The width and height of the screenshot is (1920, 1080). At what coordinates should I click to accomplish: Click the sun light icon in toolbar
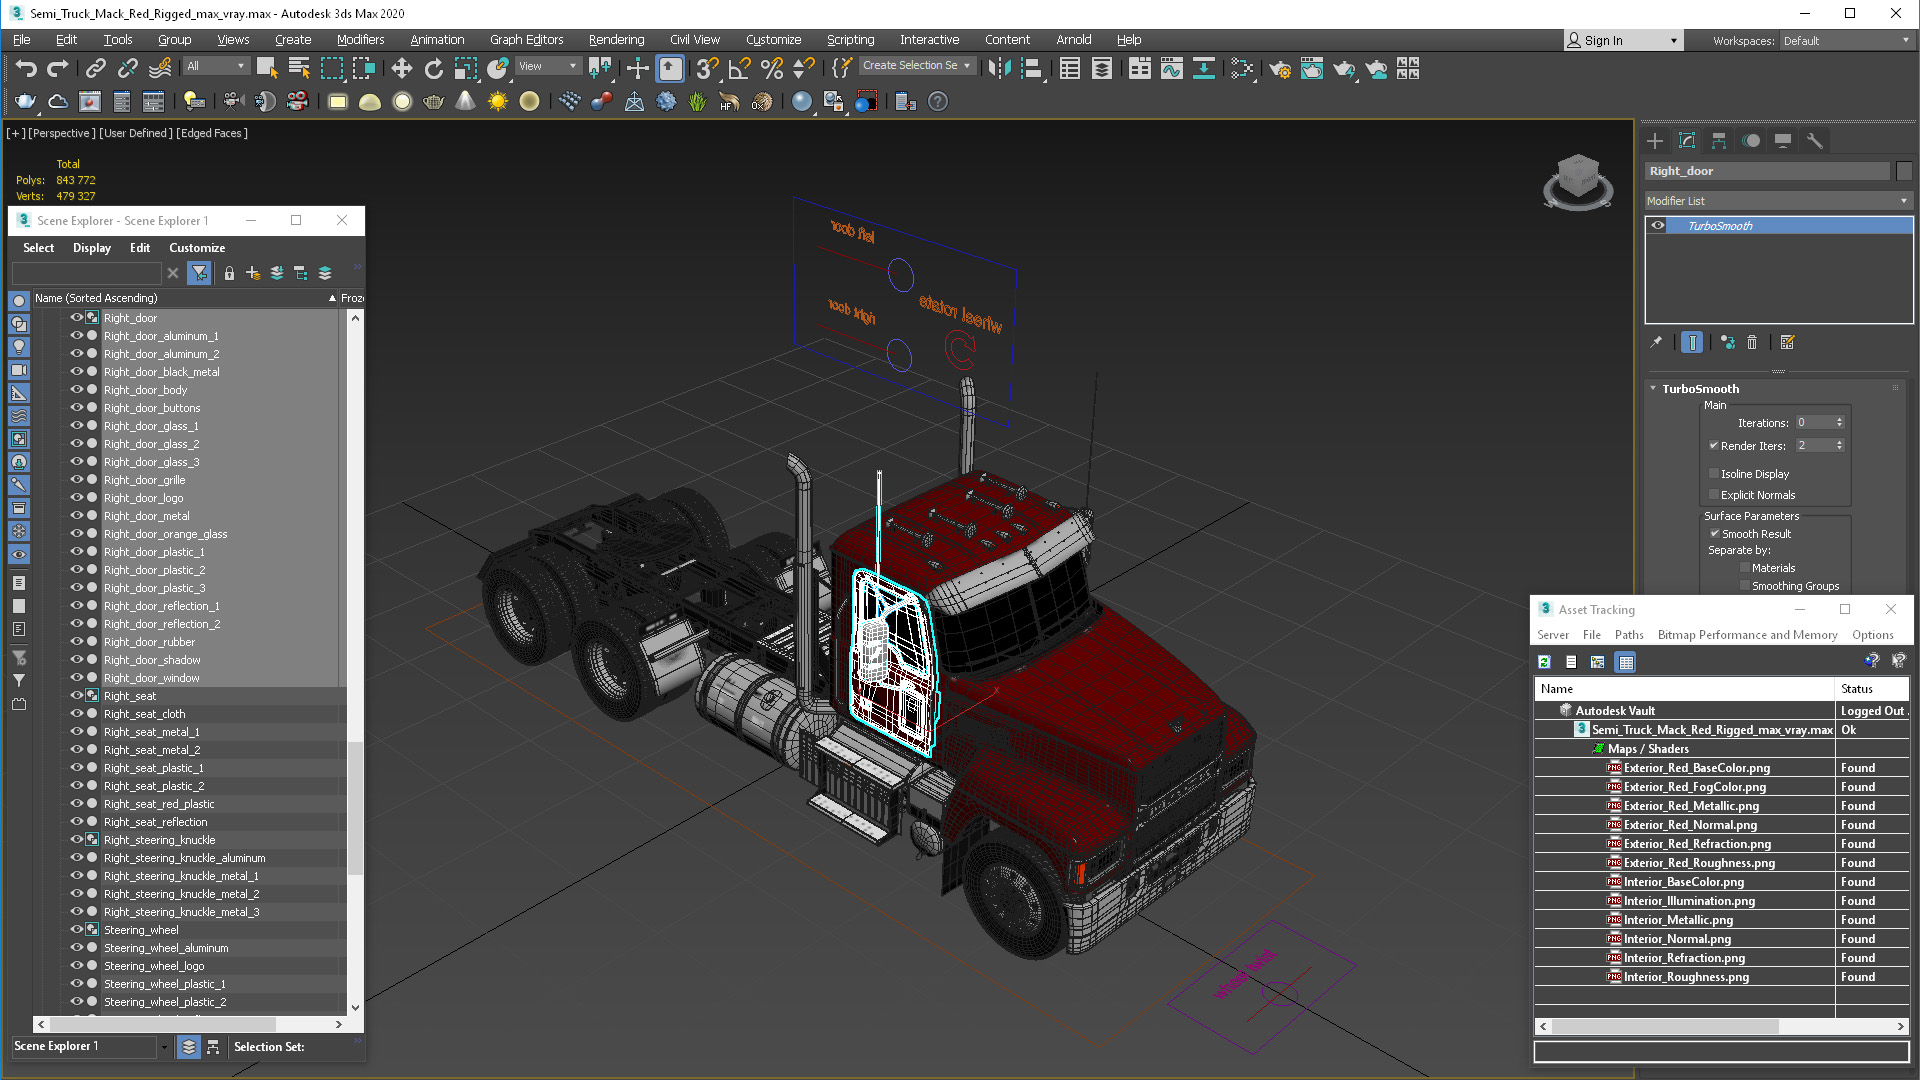click(x=497, y=101)
